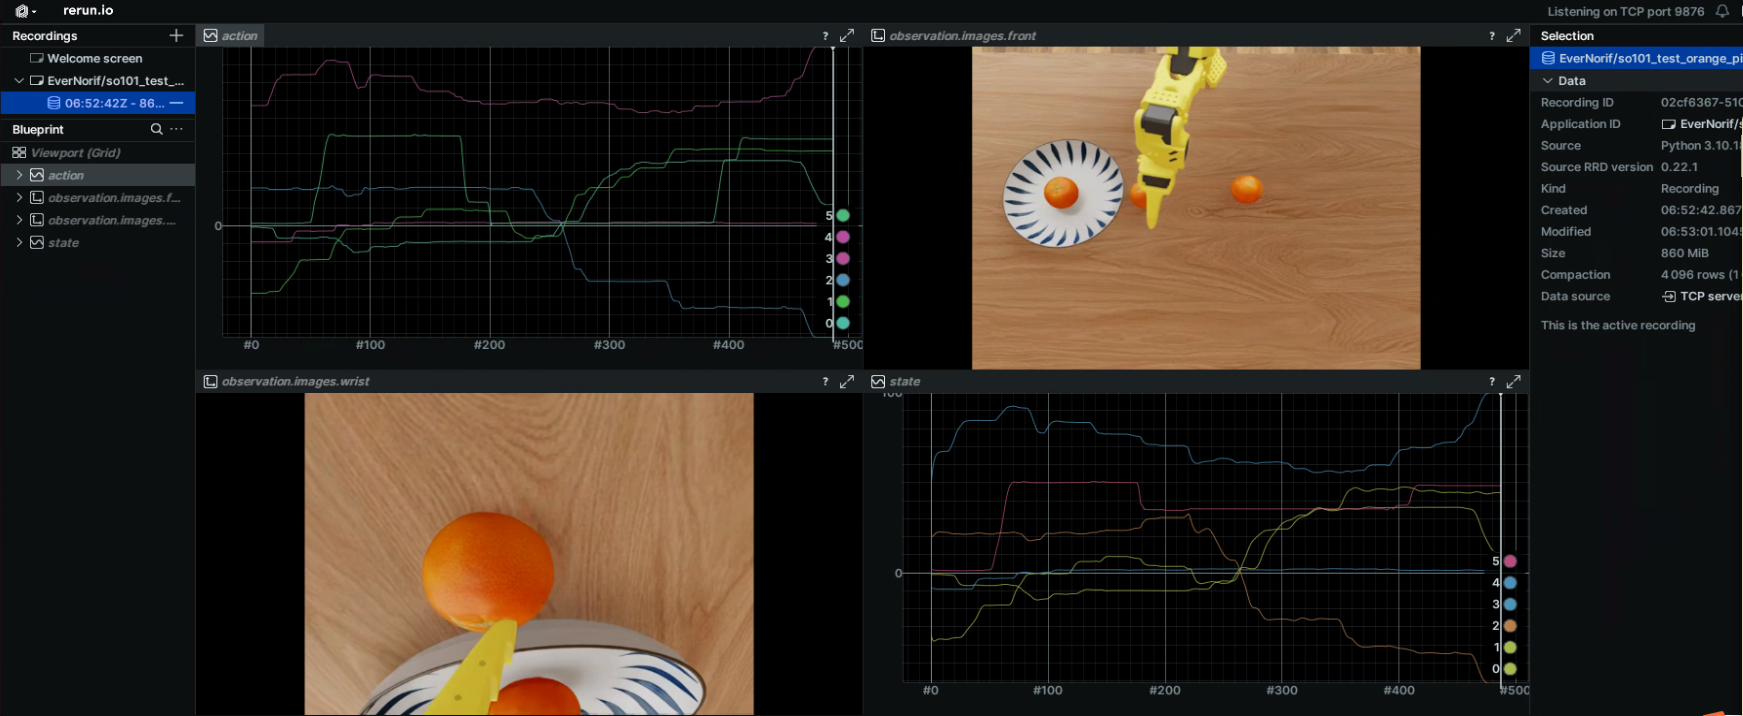Image resolution: width=1743 pixels, height=716 pixels.
Task: Toggle series 2 in the action legend
Action: click(x=843, y=280)
